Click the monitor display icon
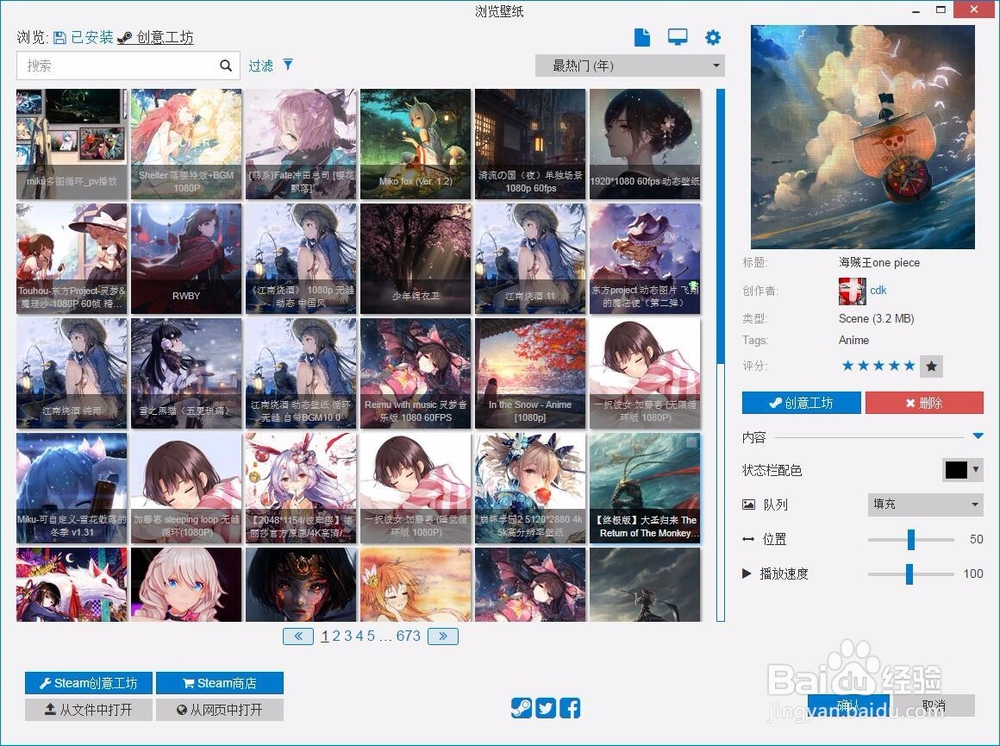The image size is (1000, 746). [677, 37]
